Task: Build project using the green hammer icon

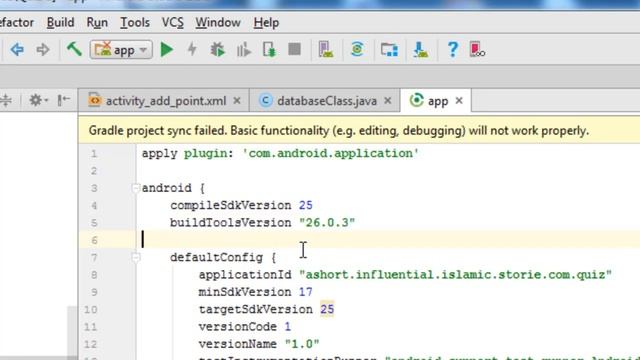Action: coord(74,49)
